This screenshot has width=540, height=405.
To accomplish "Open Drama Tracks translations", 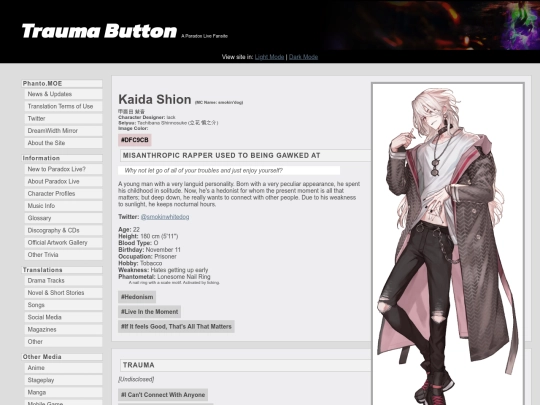I will tap(63, 281).
